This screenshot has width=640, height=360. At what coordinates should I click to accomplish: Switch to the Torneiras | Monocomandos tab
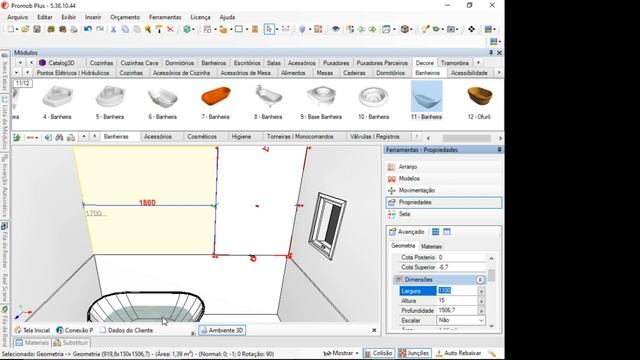pyautogui.click(x=300, y=137)
